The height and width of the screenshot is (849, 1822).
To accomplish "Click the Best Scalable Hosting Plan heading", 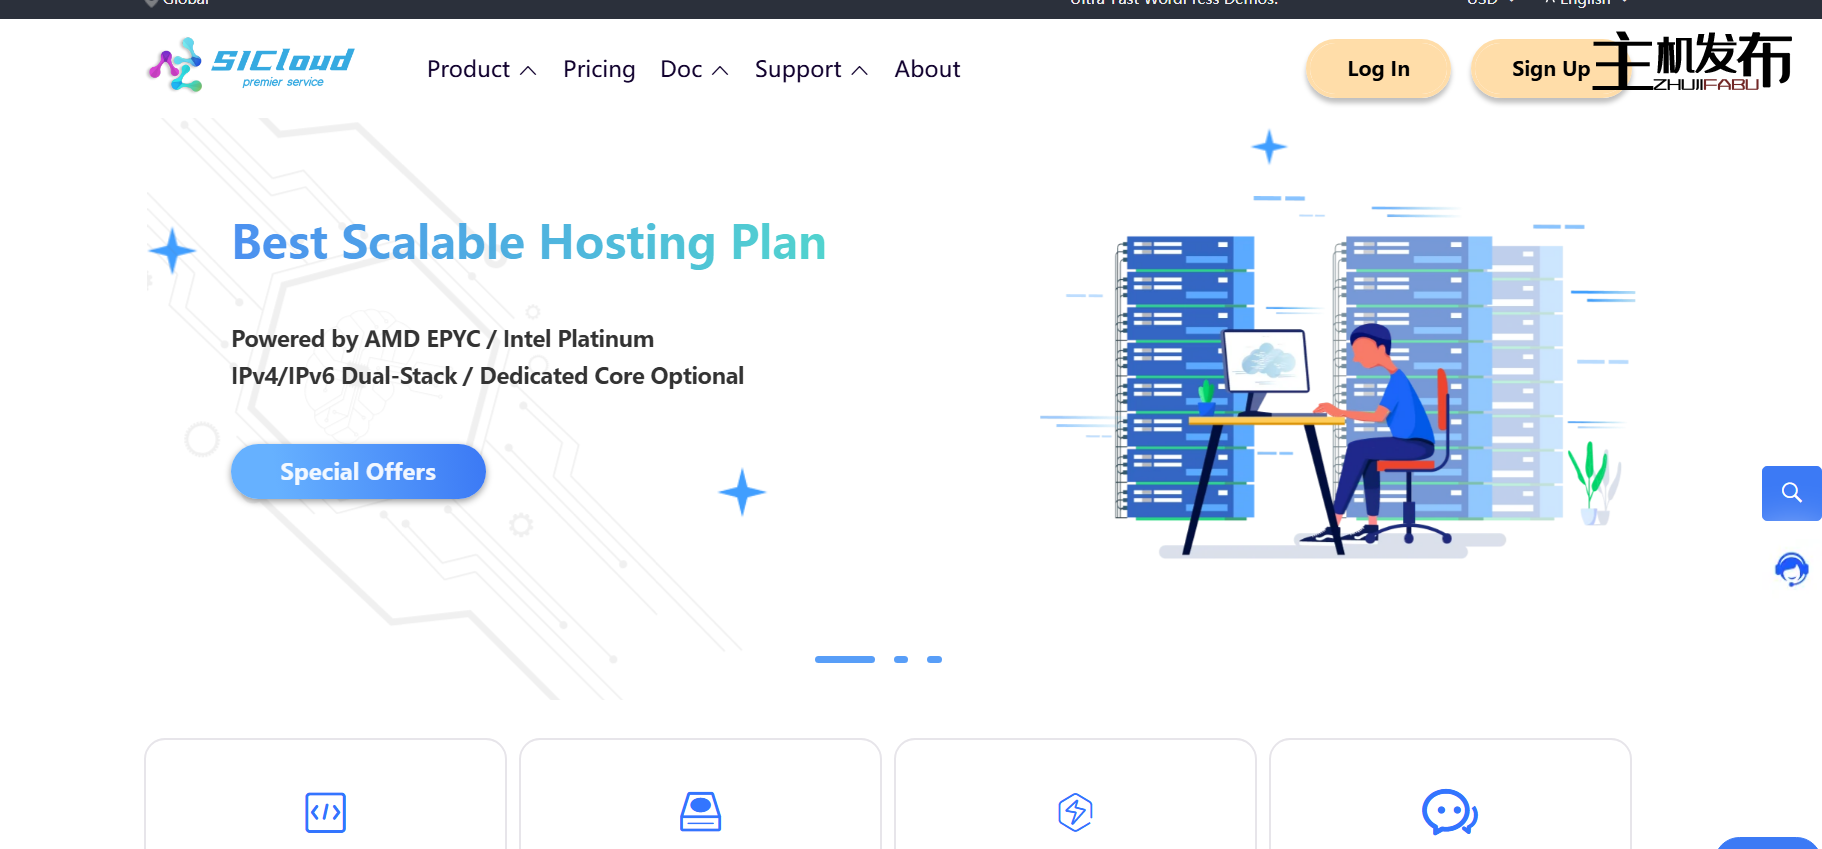I will [529, 243].
